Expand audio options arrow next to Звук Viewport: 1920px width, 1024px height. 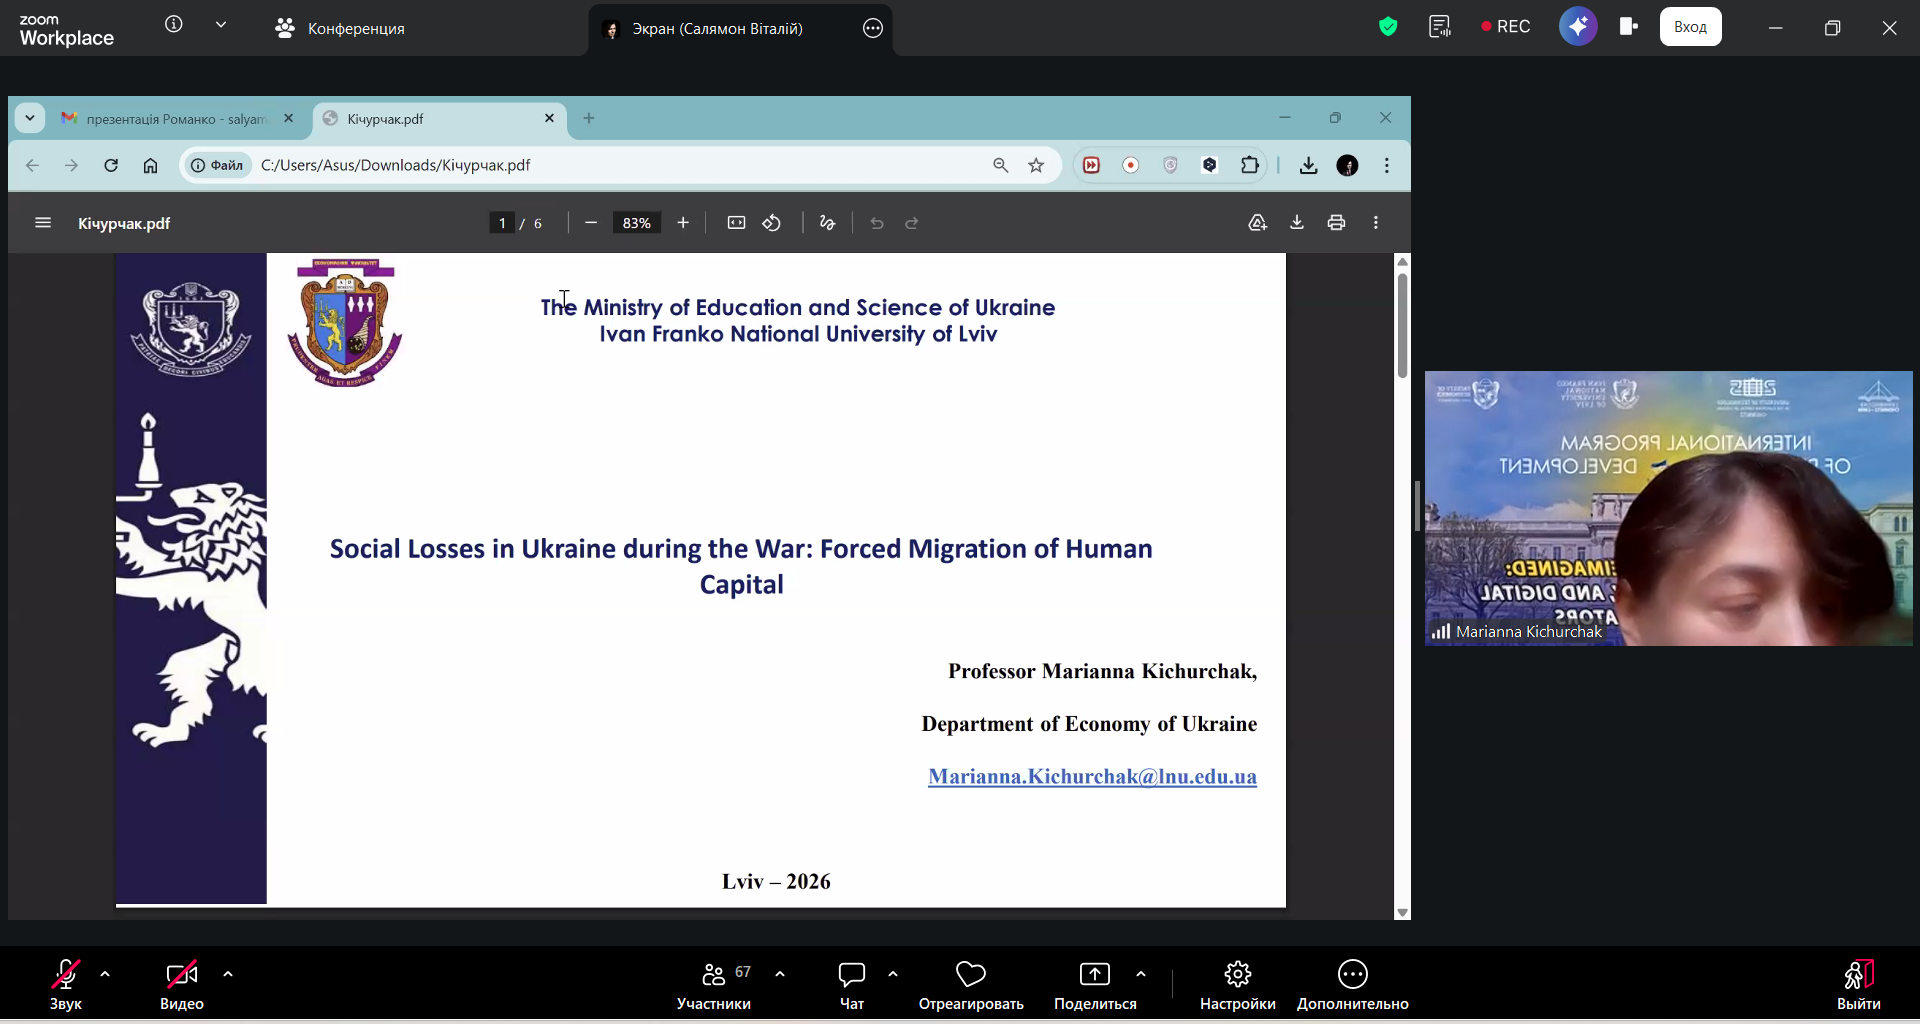105,974
